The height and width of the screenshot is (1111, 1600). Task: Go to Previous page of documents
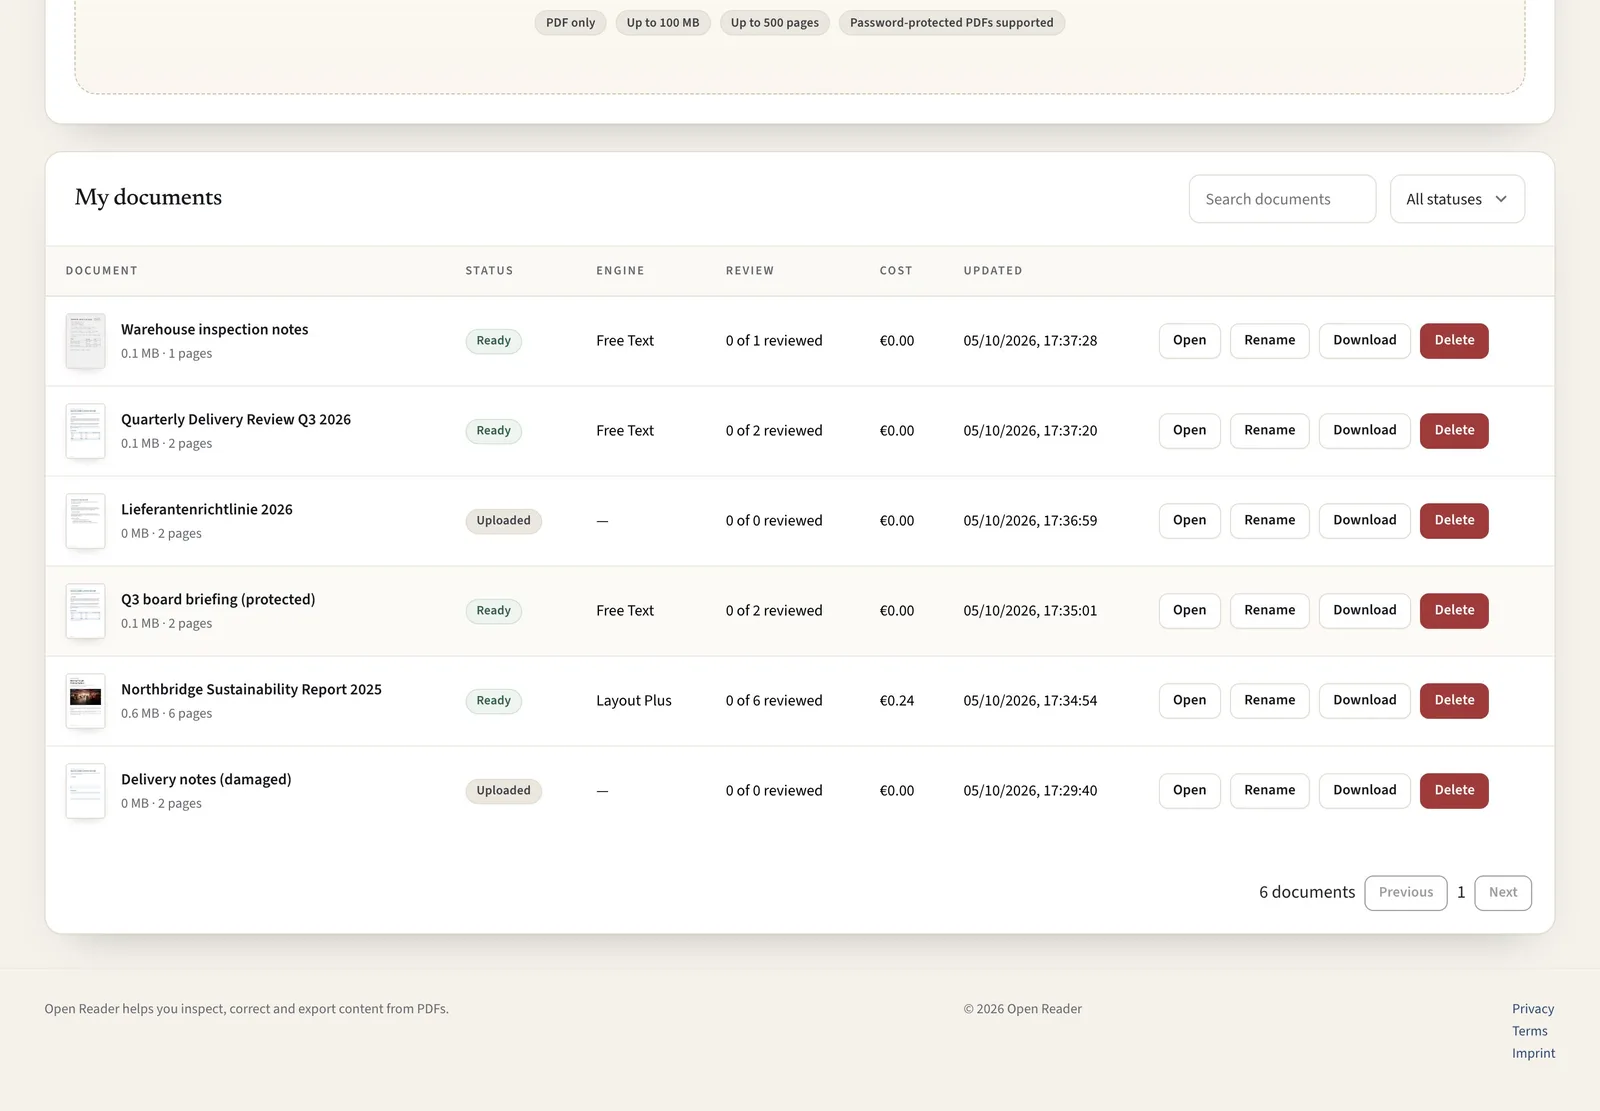(1405, 892)
